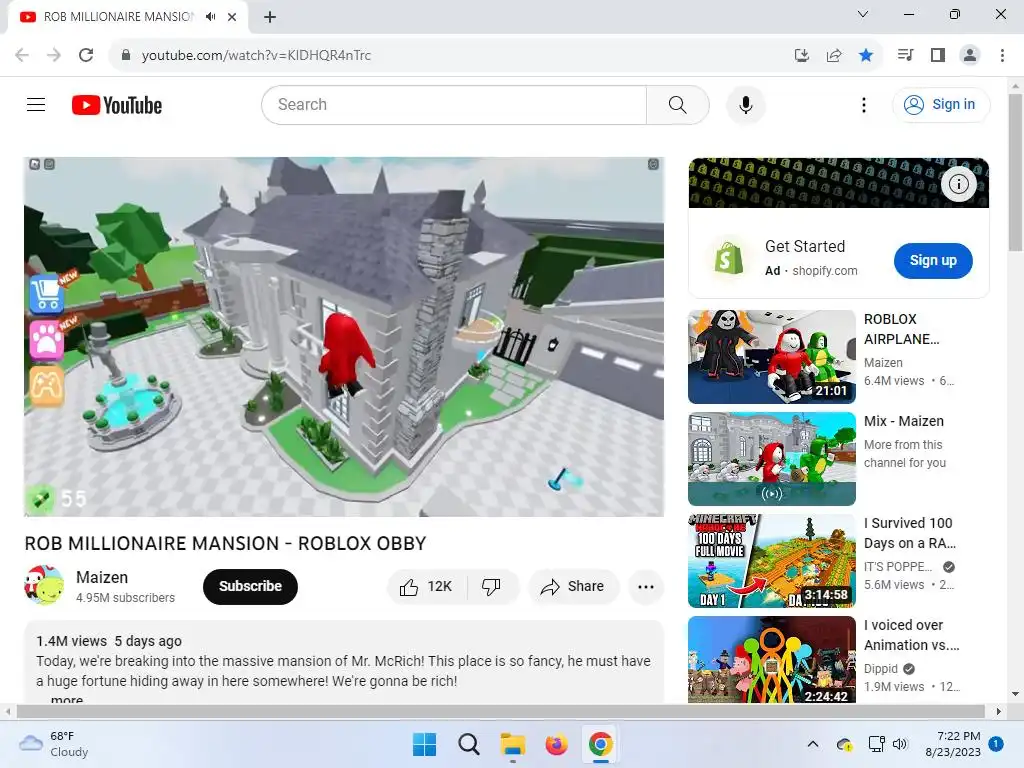Open the Windows Start menu
1024x768 pixels.
[424, 744]
